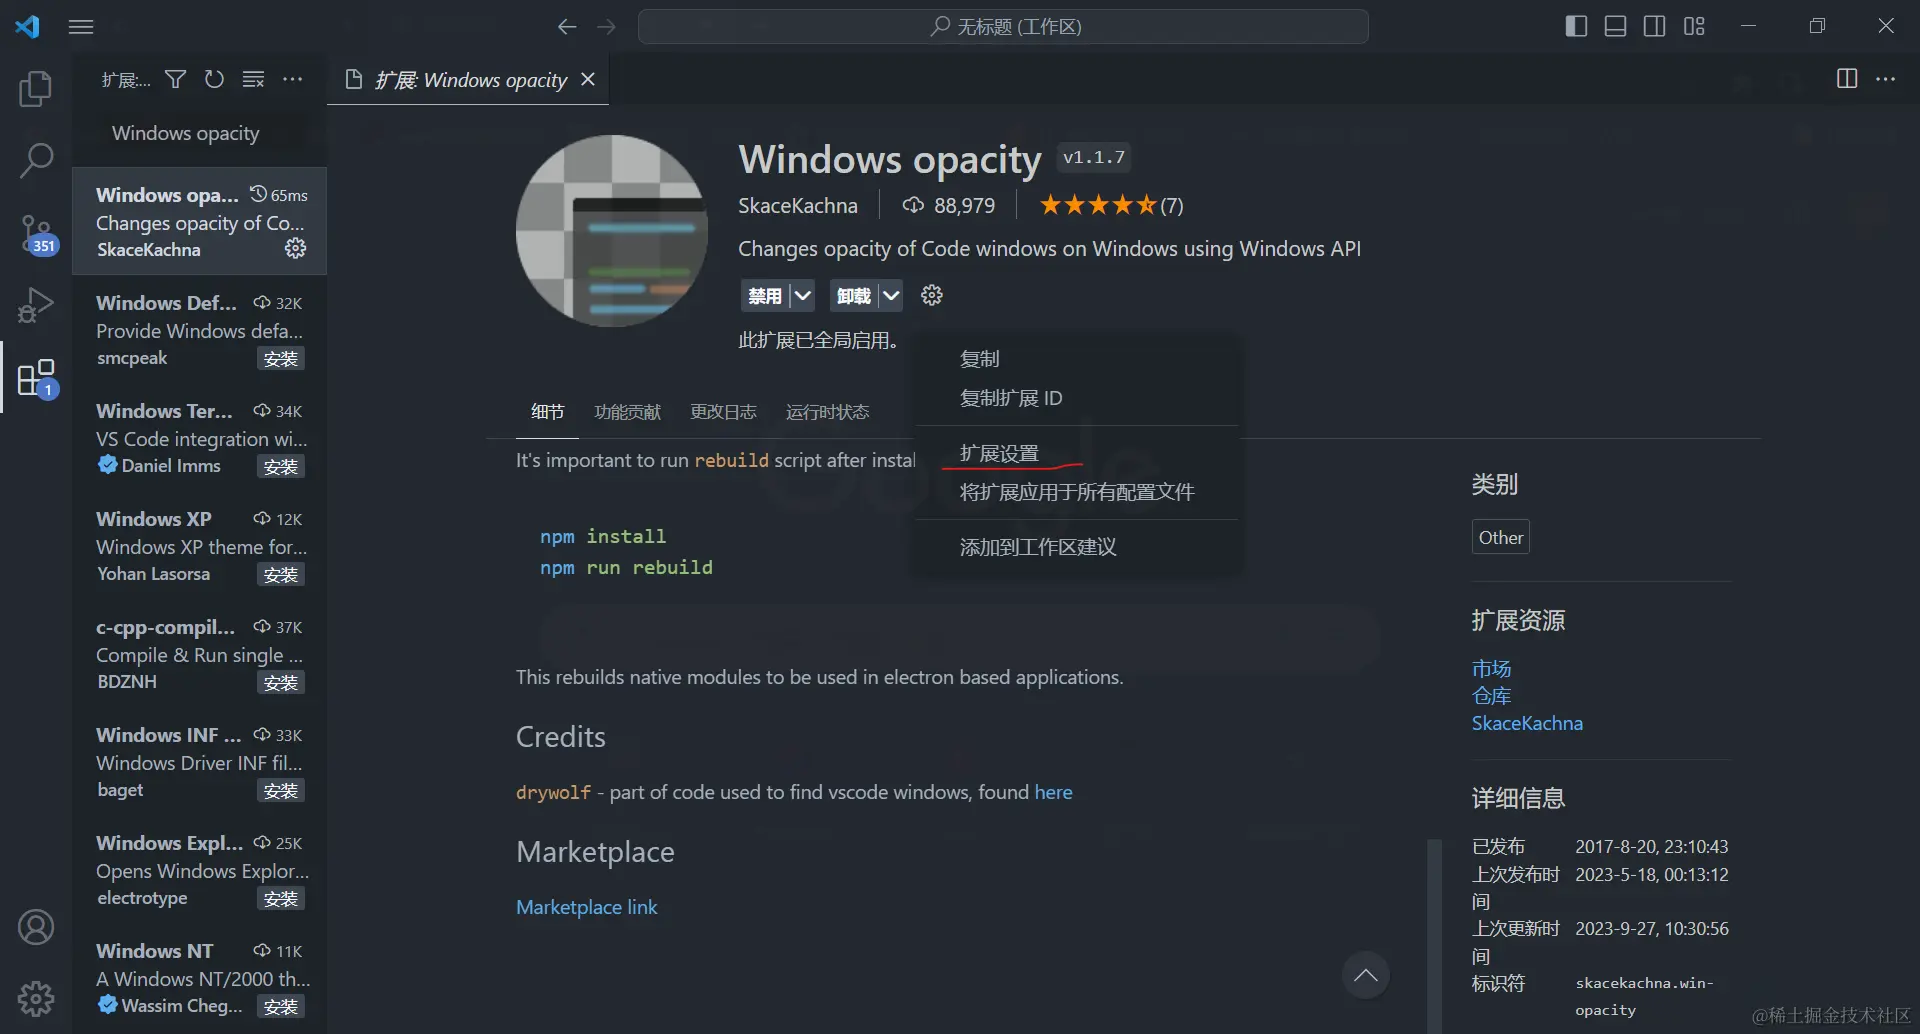Refresh the extensions list
Image resolution: width=1920 pixels, height=1034 pixels.
214,79
